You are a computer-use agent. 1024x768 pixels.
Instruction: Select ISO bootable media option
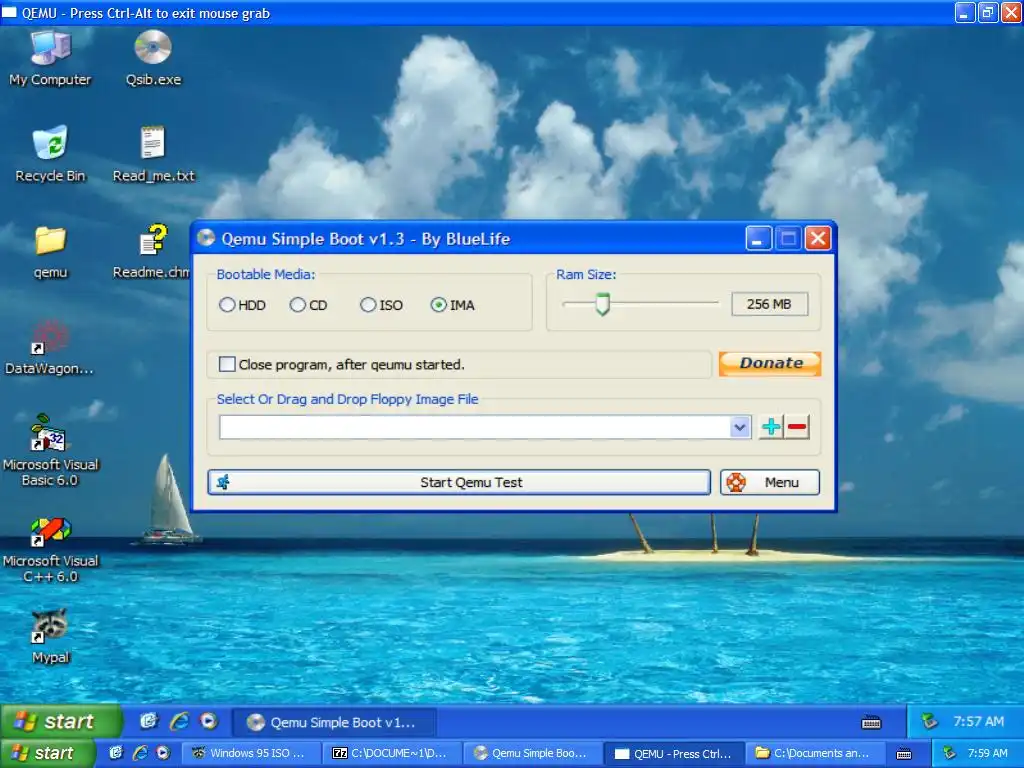[381, 305]
